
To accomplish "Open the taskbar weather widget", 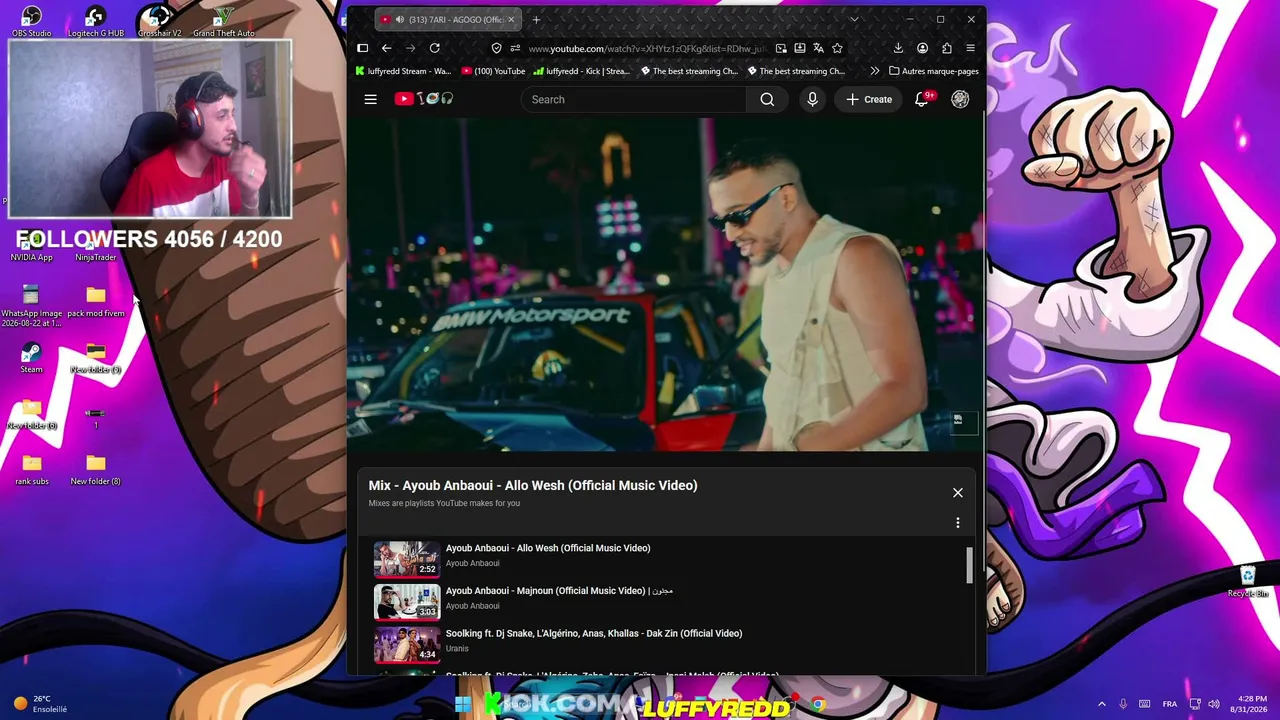I will pyautogui.click(x=40, y=704).
